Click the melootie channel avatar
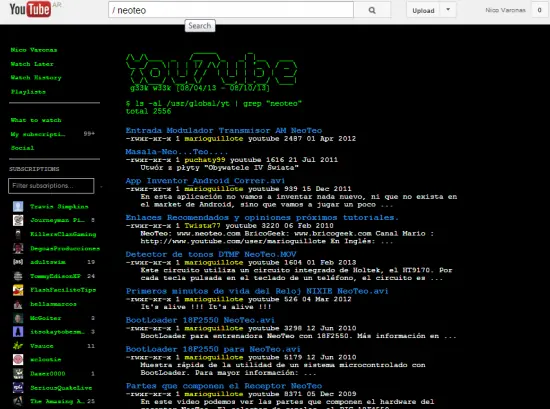Viewport: 550px width, 409px height. tap(18, 360)
